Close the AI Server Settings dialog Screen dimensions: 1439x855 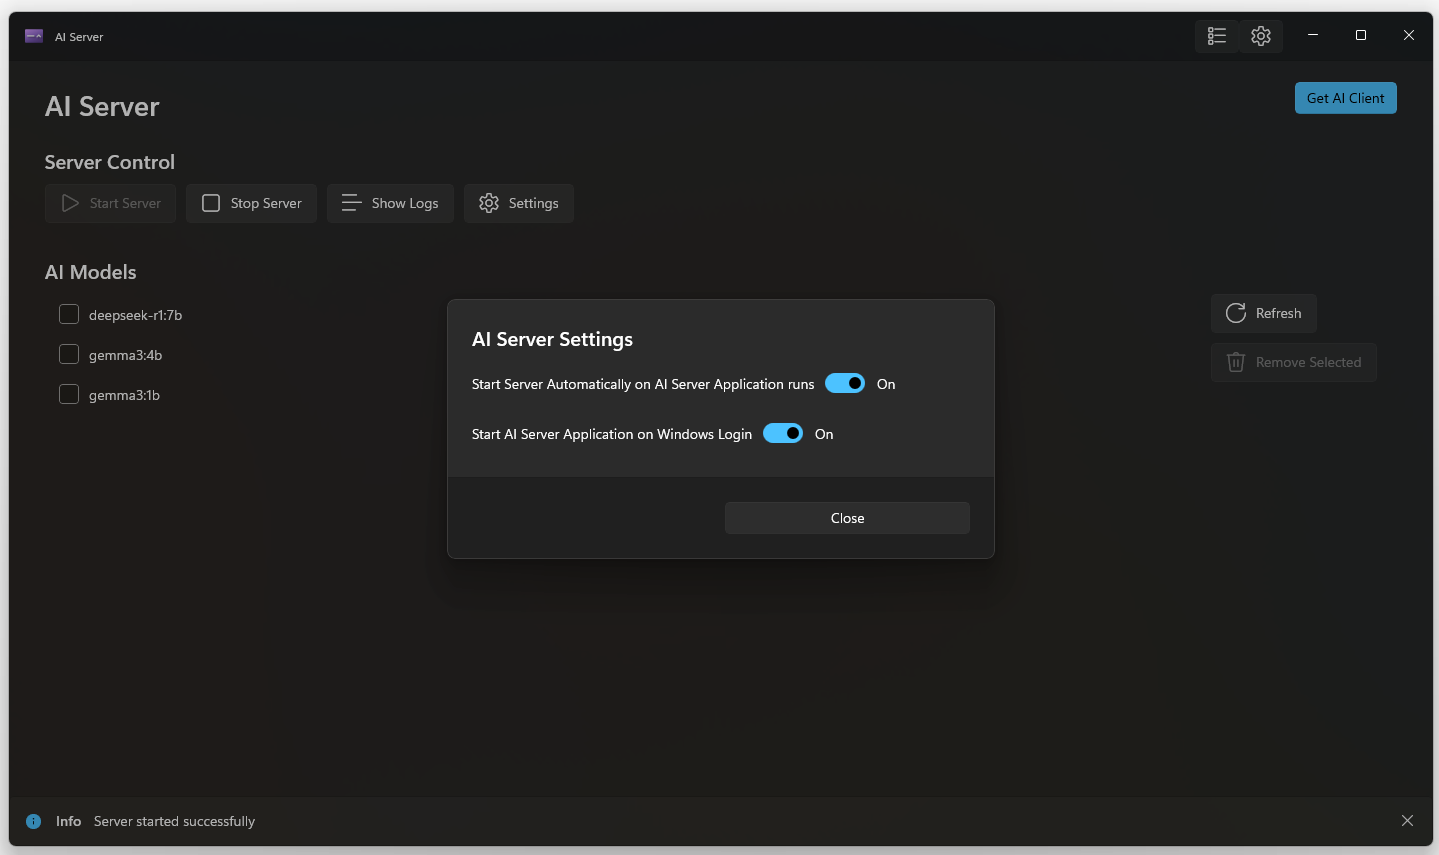(847, 518)
